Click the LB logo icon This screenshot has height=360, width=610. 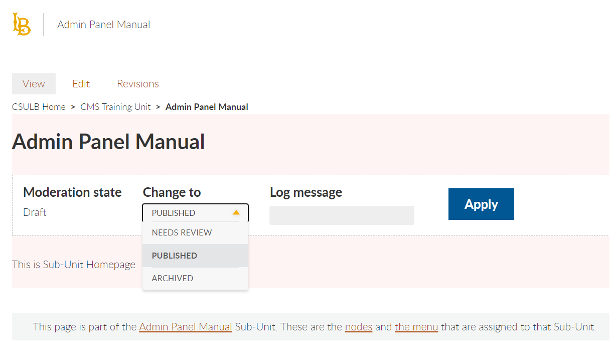[x=21, y=24]
